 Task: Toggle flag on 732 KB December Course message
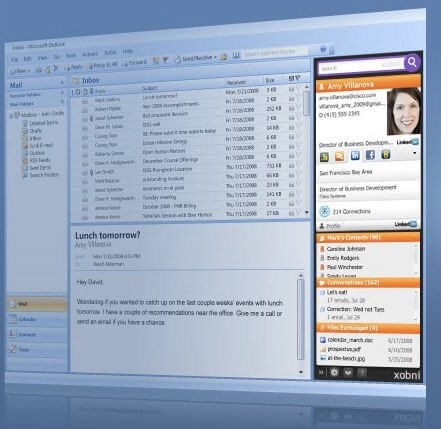(298, 165)
